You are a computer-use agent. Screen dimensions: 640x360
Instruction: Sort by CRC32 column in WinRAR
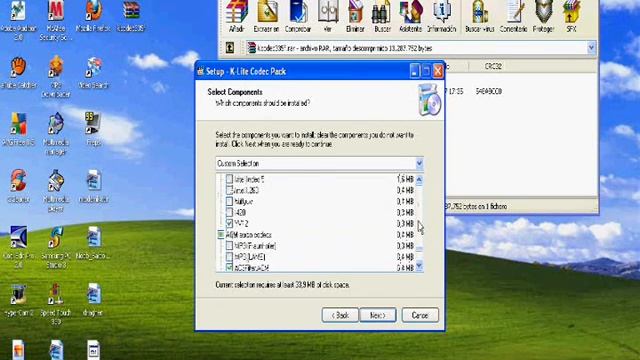[x=493, y=66]
